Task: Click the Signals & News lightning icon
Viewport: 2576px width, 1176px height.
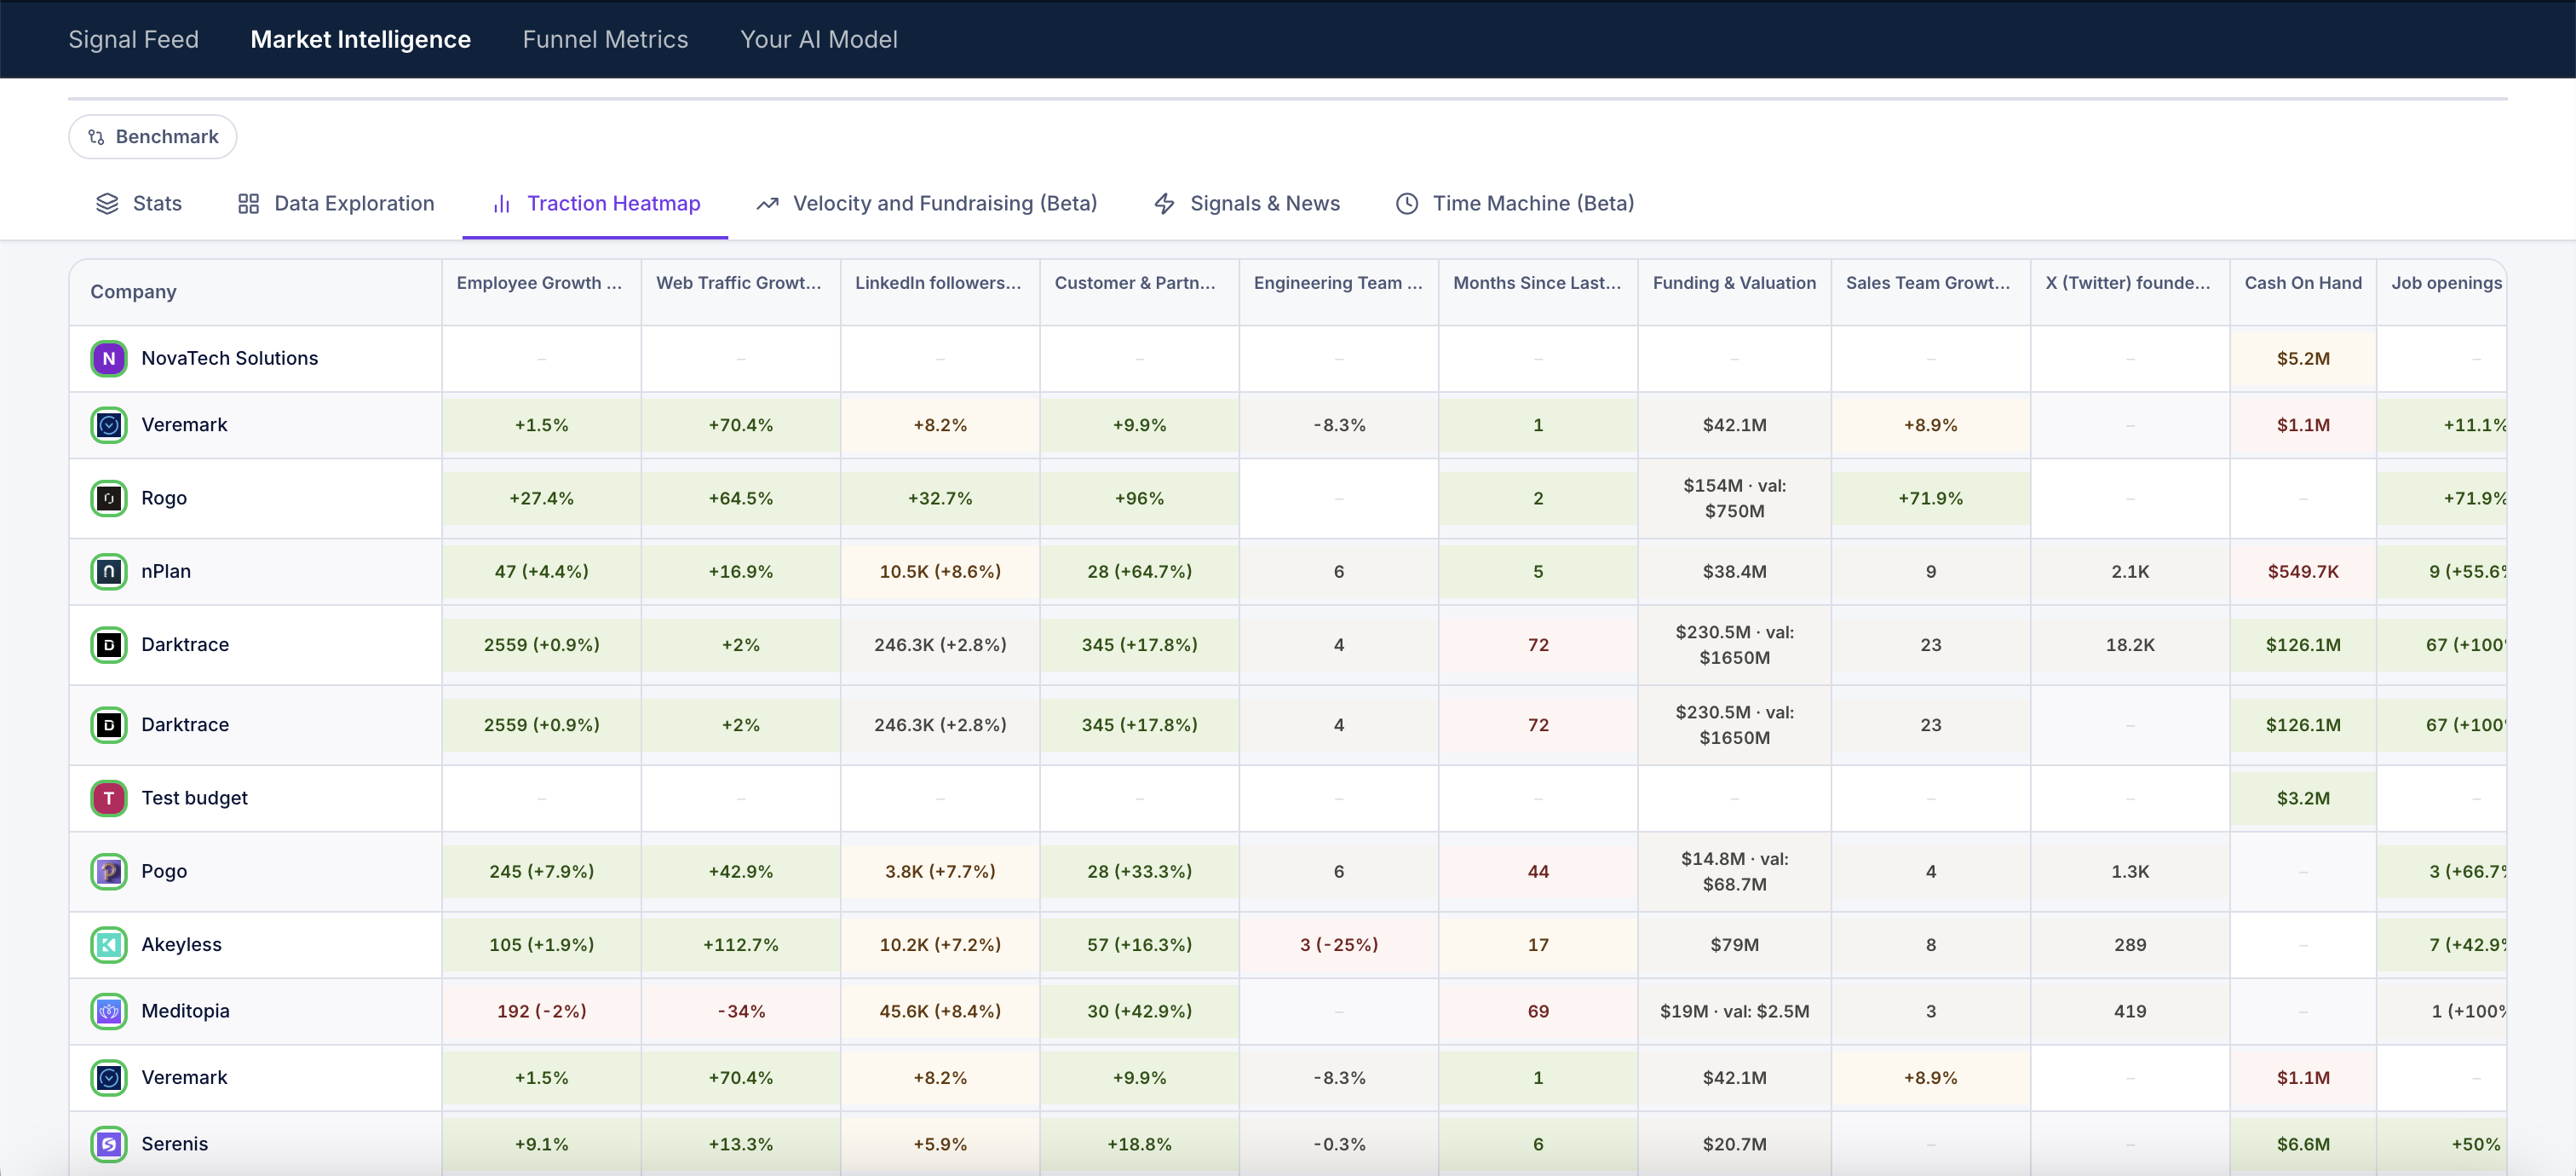Action: [1164, 203]
